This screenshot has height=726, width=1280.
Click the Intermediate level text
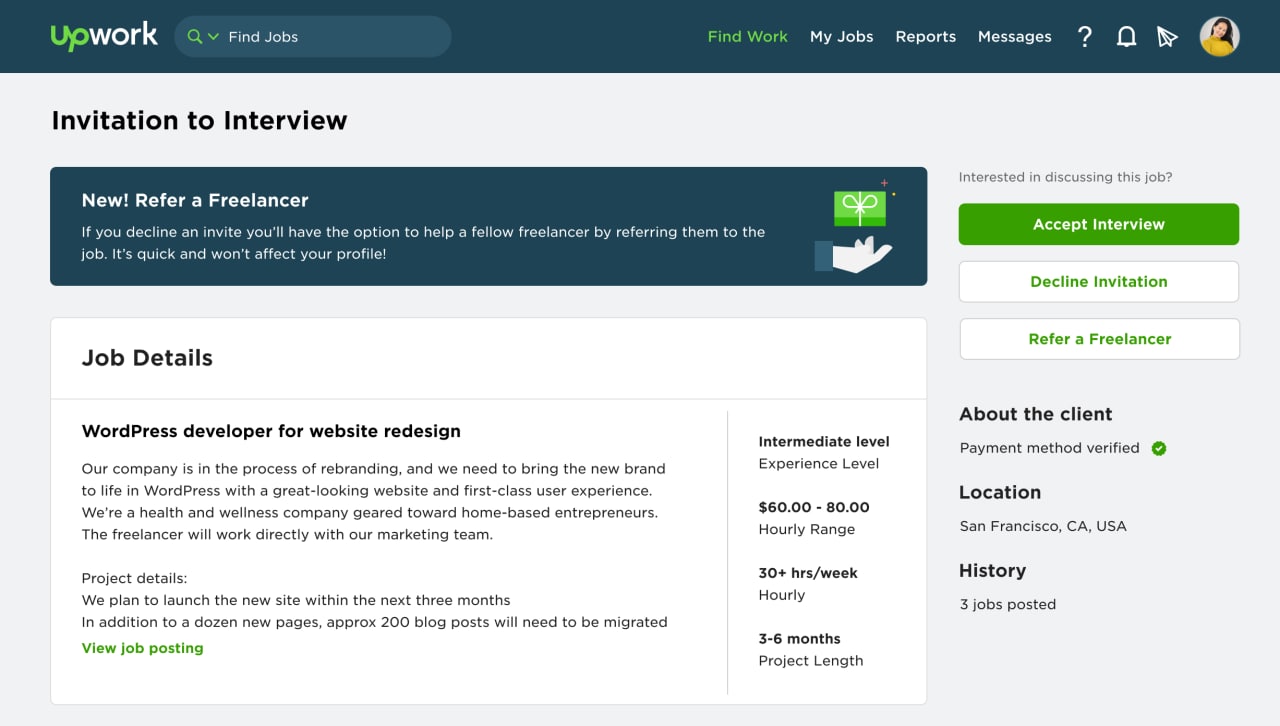[x=823, y=441]
